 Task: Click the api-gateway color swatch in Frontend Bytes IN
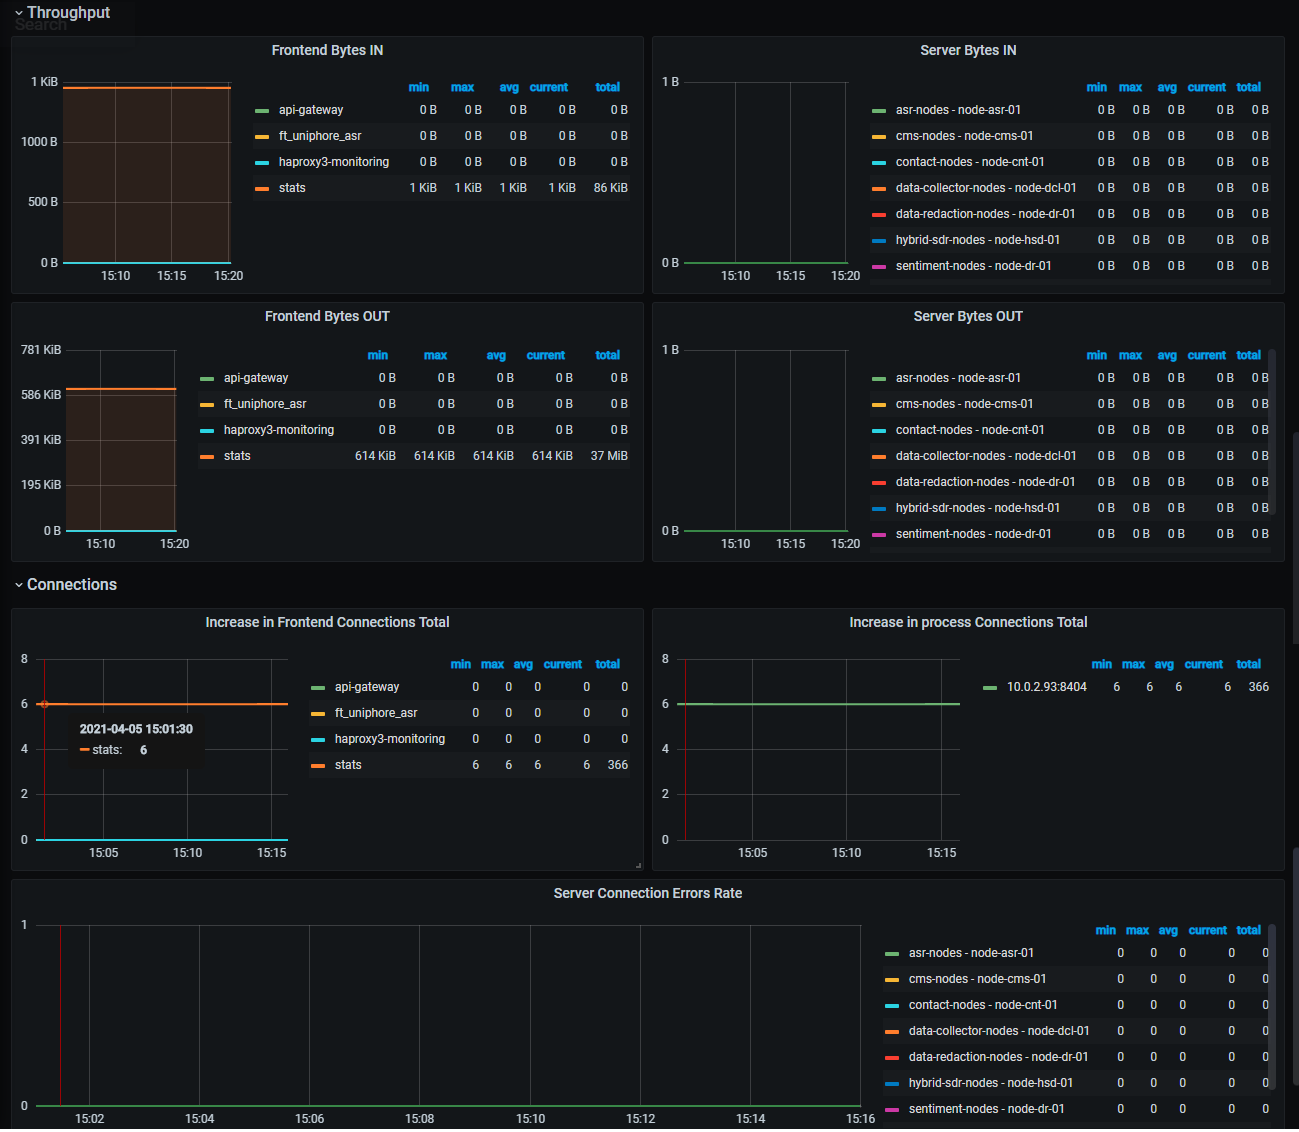click(262, 111)
